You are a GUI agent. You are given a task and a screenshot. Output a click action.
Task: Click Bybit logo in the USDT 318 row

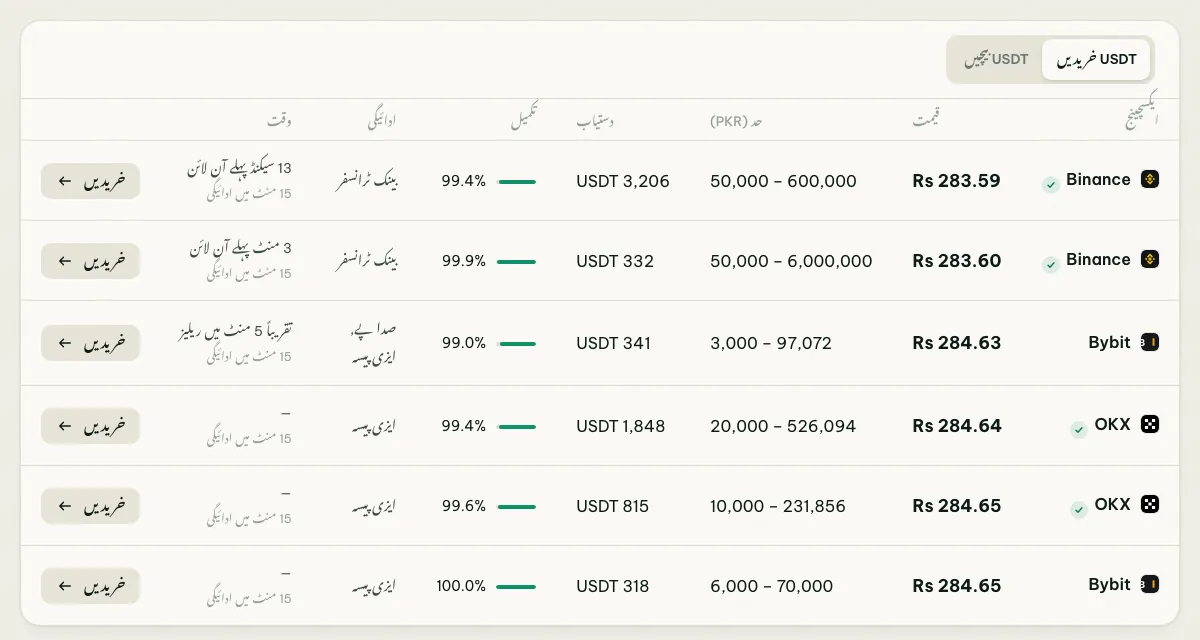[1150, 585]
